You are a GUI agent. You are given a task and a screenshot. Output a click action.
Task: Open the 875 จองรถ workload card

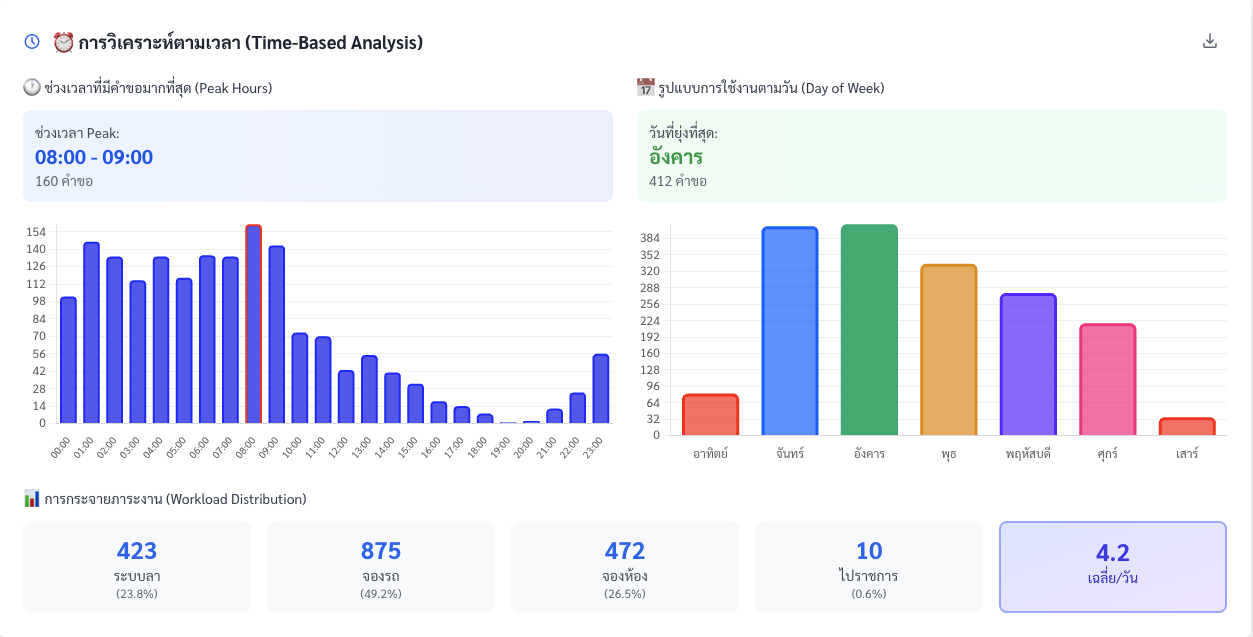click(381, 567)
